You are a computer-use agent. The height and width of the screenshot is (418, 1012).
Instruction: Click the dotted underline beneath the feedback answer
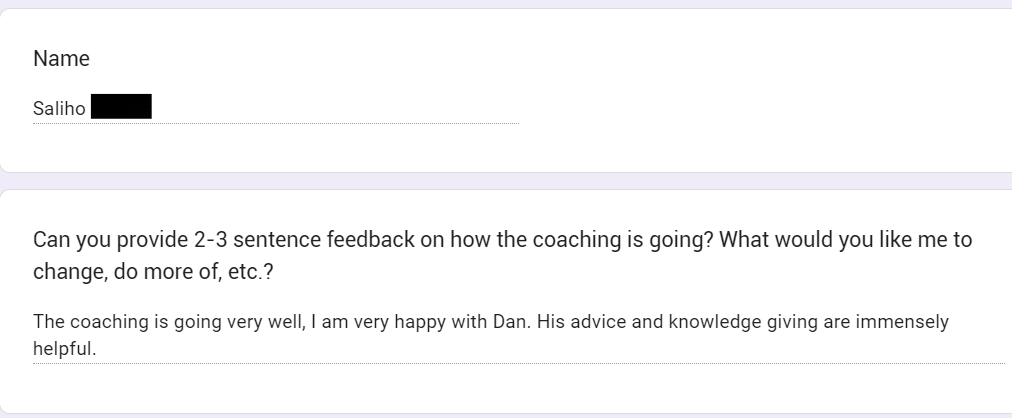[x=519, y=363]
